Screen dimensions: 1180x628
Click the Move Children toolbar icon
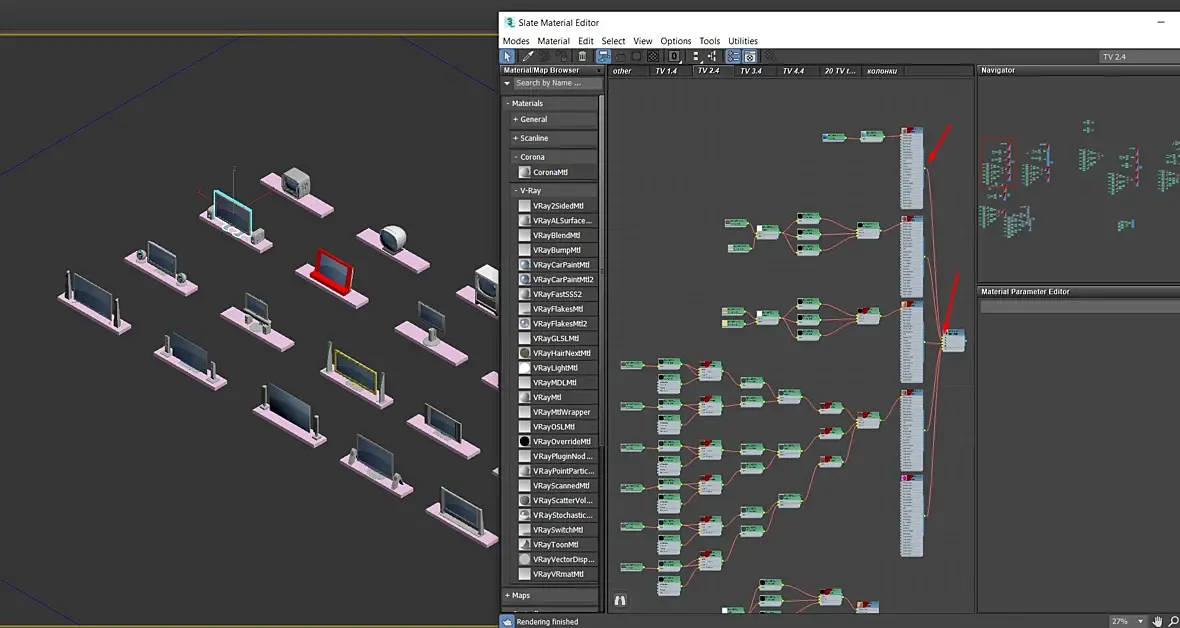coord(604,56)
